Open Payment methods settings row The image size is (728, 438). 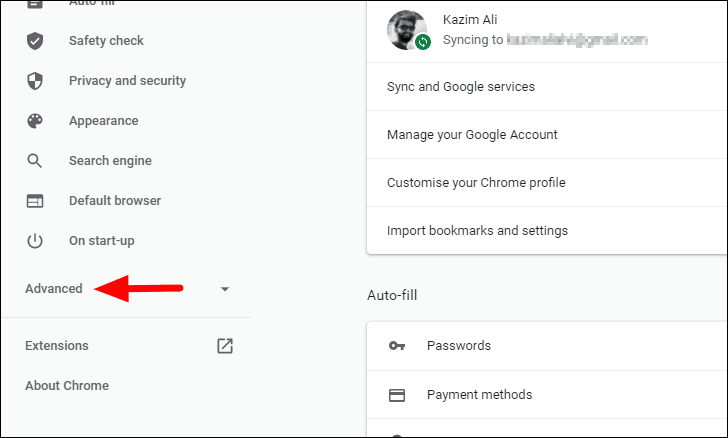[547, 395]
